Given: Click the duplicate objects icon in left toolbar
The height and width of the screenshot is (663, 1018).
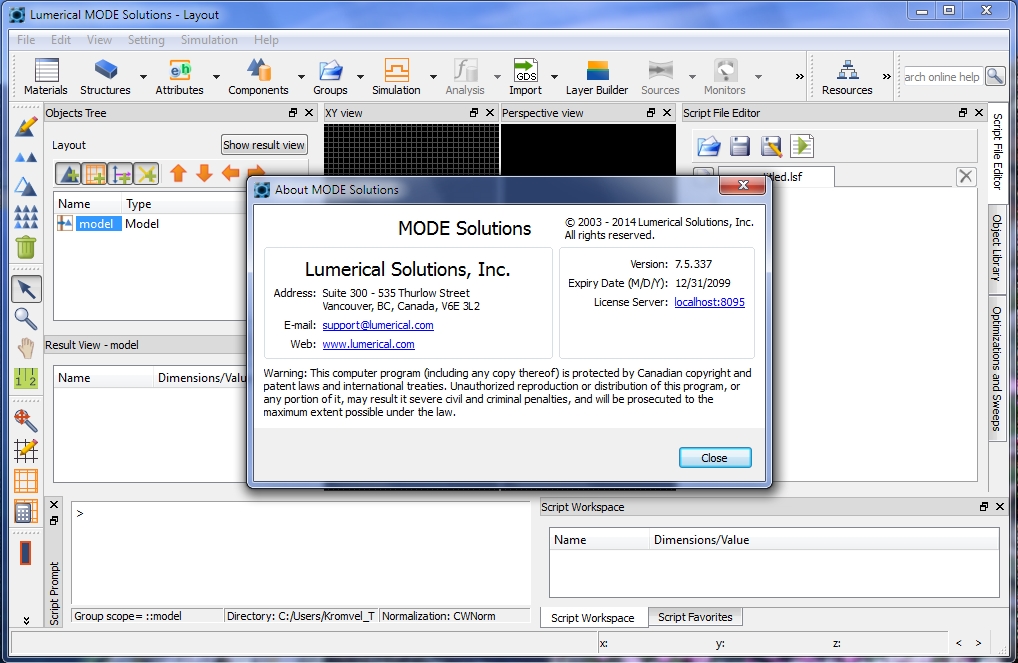Looking at the screenshot, I should 26,157.
